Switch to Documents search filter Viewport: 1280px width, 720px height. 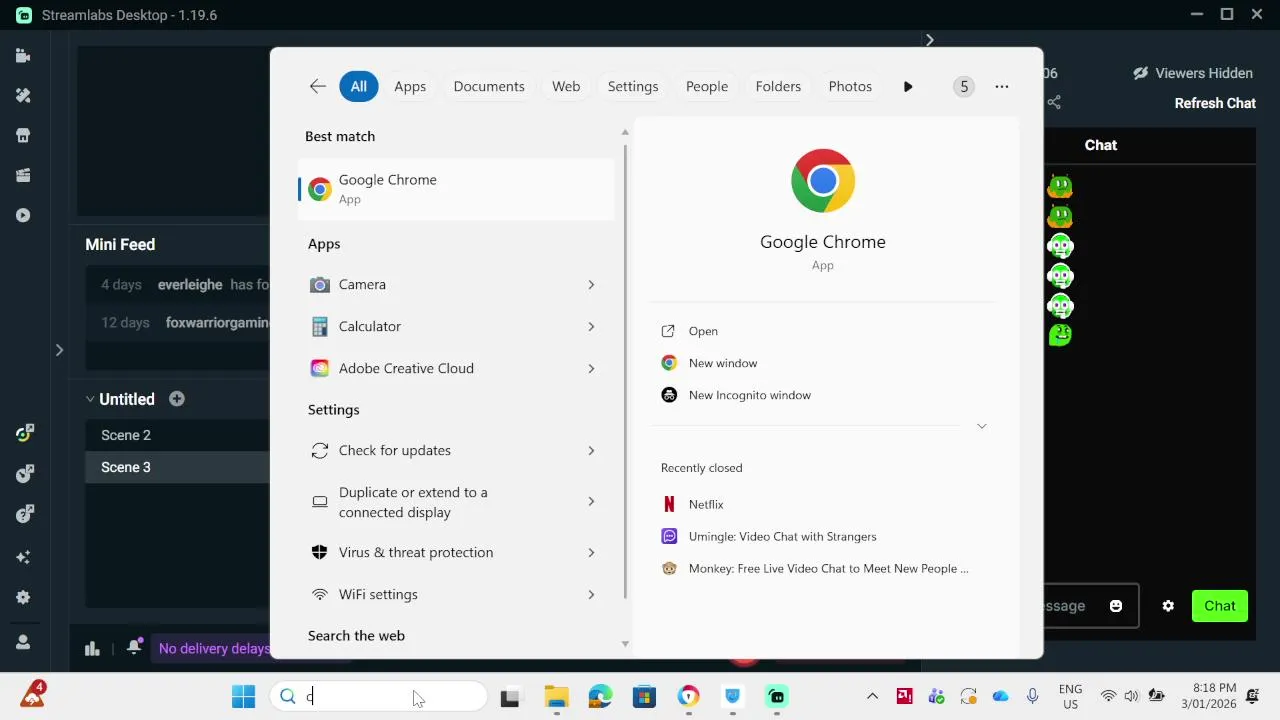tap(489, 86)
